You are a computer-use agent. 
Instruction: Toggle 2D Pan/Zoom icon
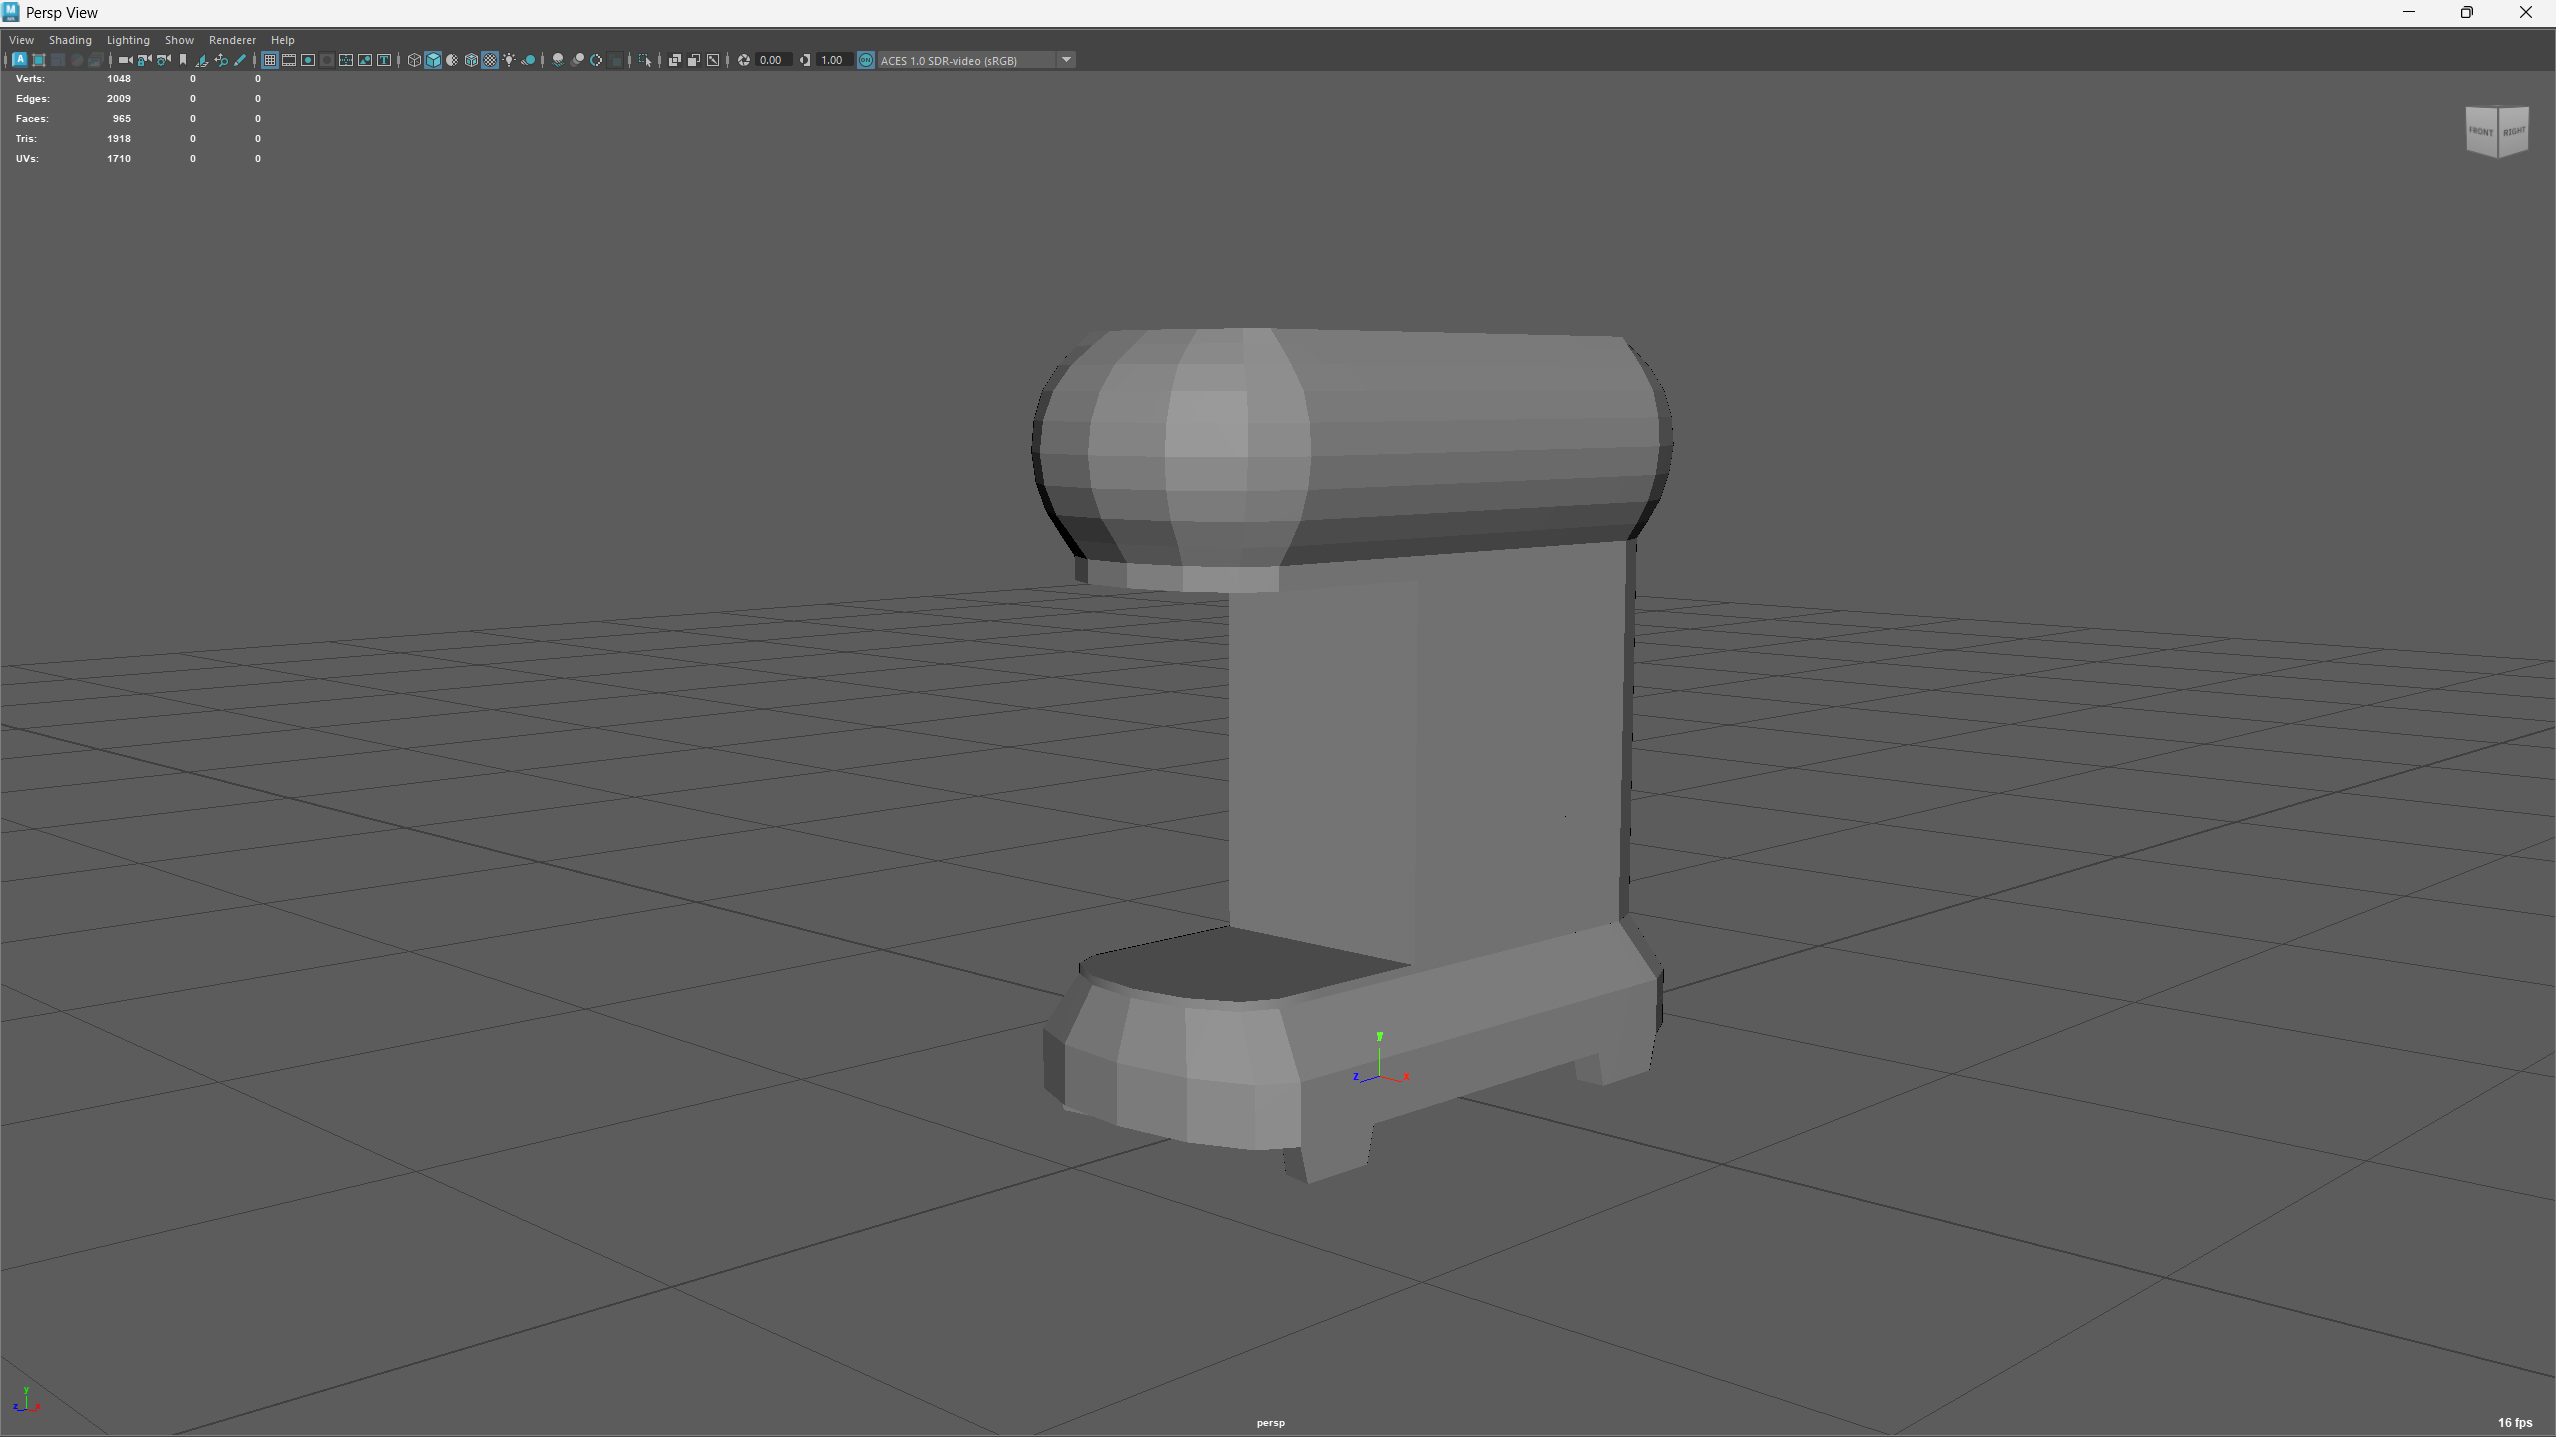click(x=221, y=60)
